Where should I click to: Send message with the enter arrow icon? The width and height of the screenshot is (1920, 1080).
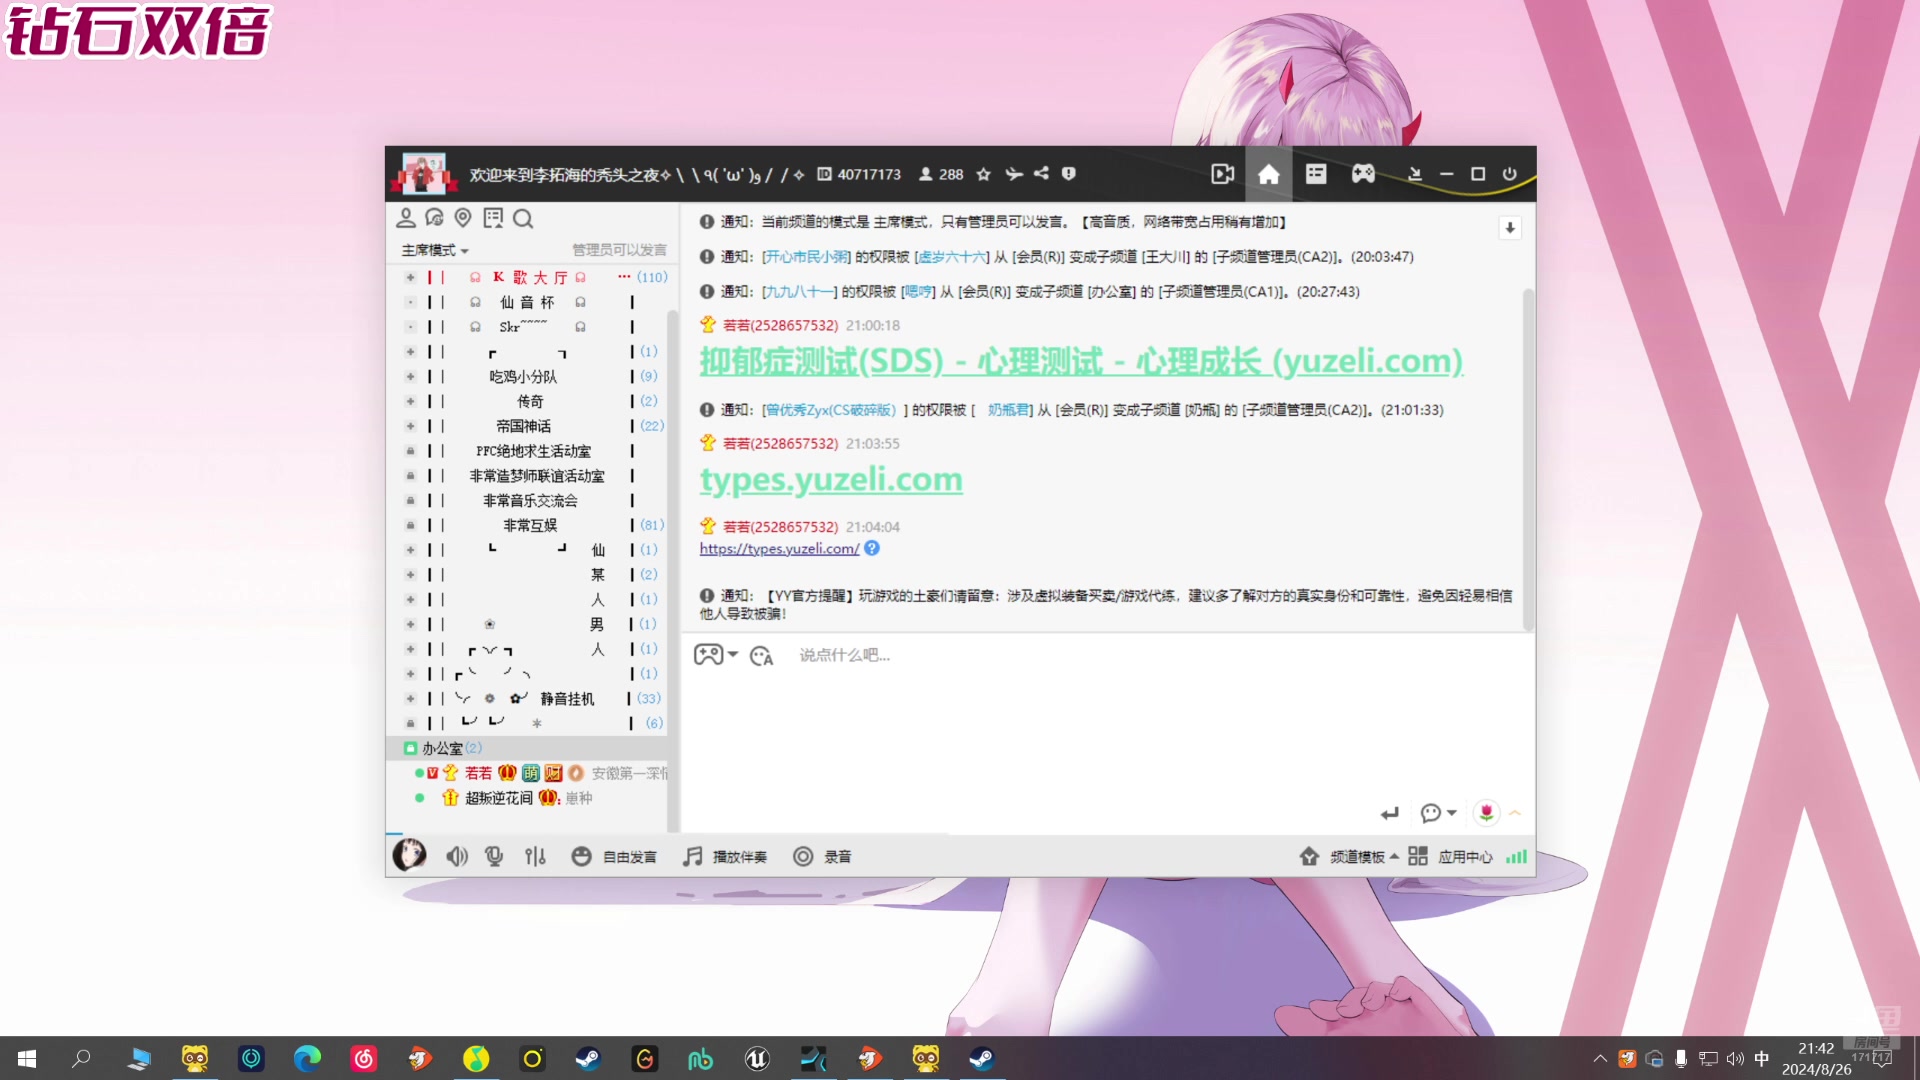pos(1390,813)
